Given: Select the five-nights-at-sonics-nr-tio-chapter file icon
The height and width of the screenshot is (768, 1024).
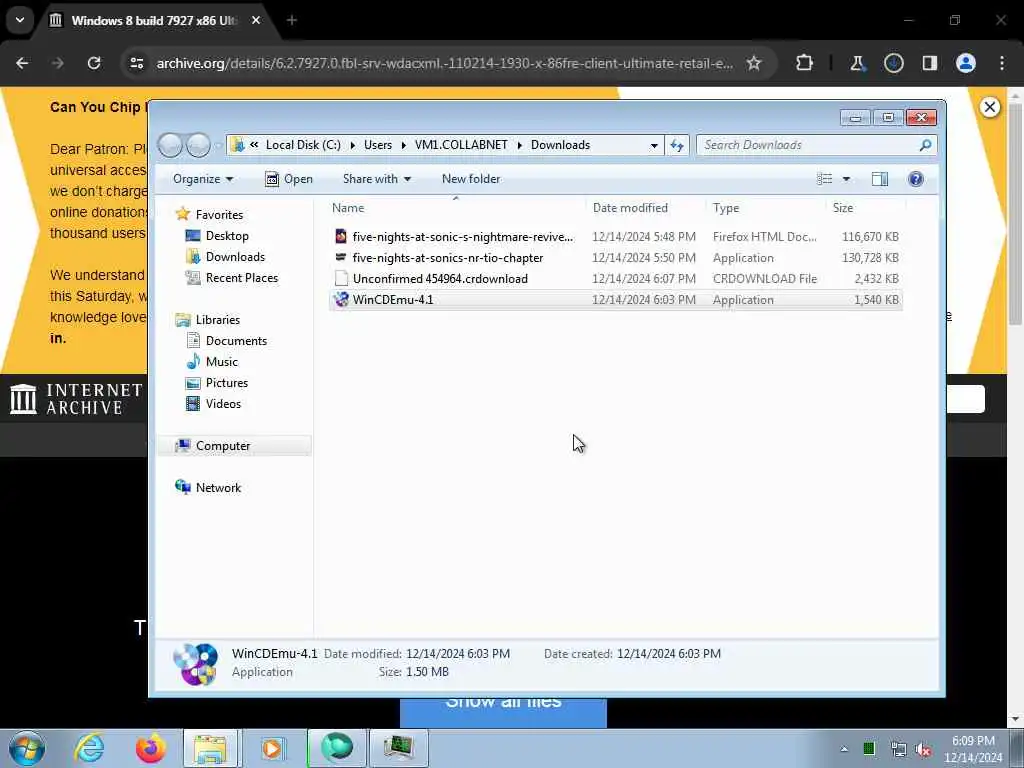Looking at the screenshot, I should coord(341,257).
